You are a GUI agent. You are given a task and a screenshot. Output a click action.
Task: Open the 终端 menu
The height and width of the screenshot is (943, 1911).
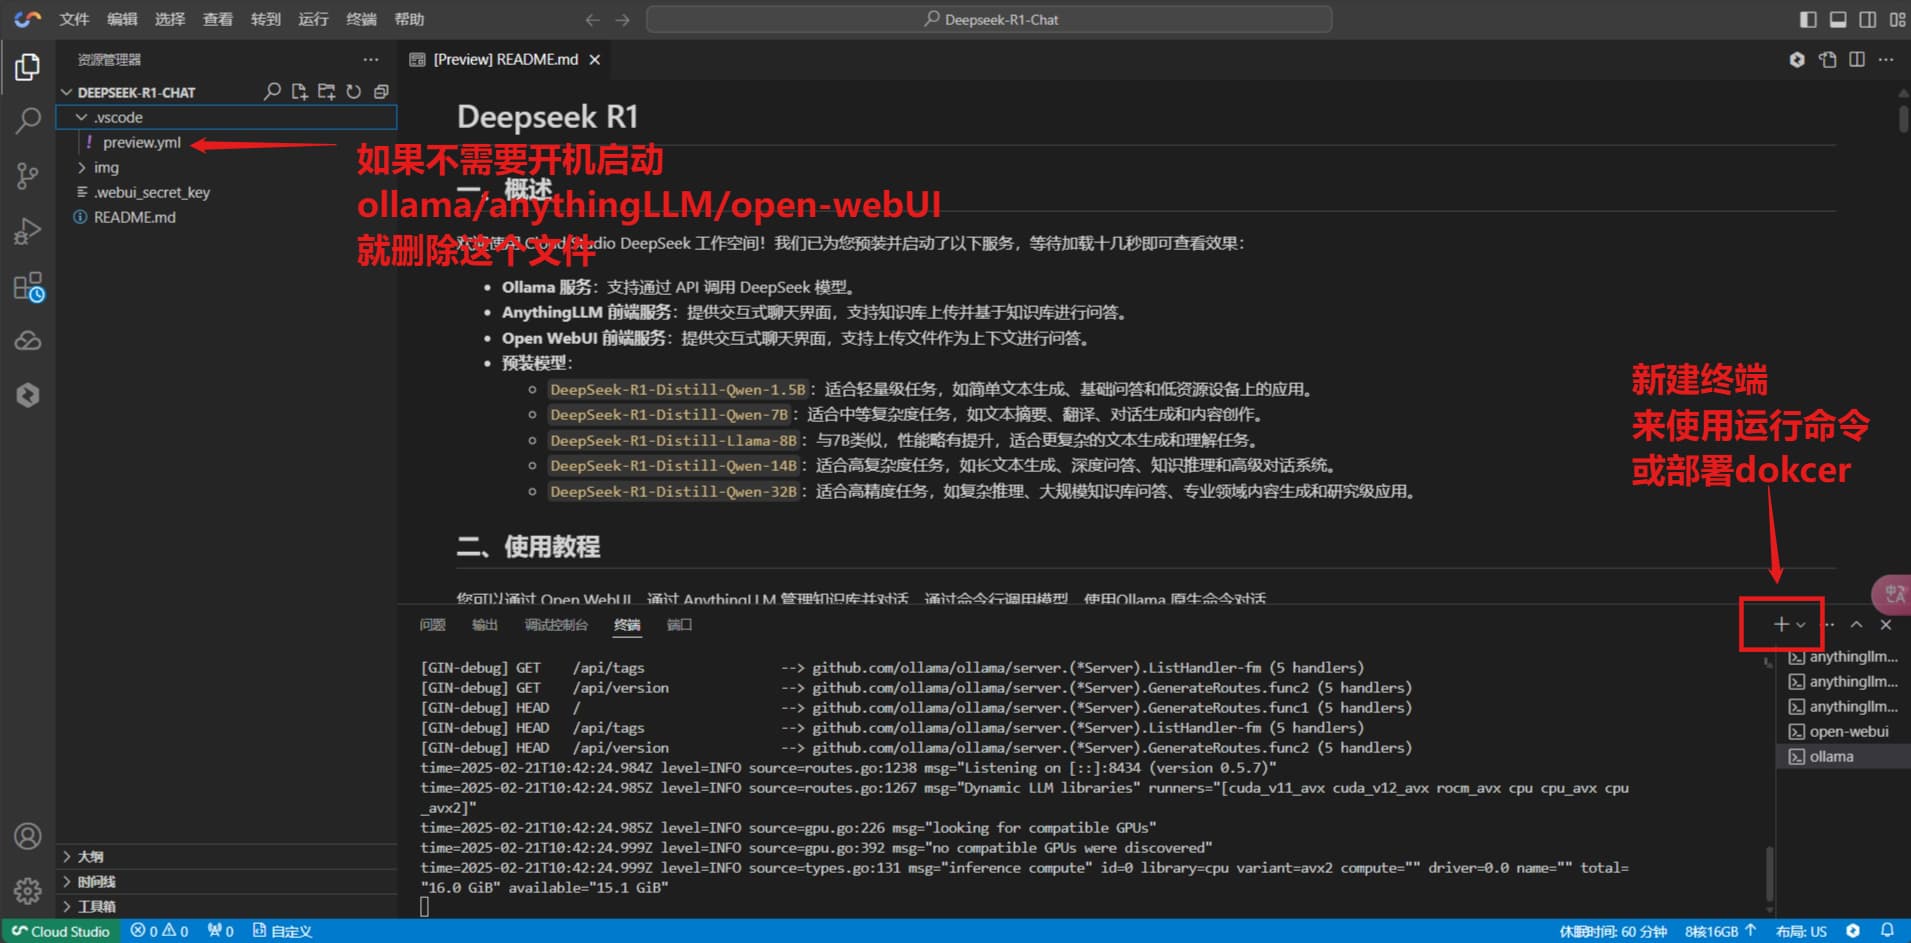(x=361, y=19)
